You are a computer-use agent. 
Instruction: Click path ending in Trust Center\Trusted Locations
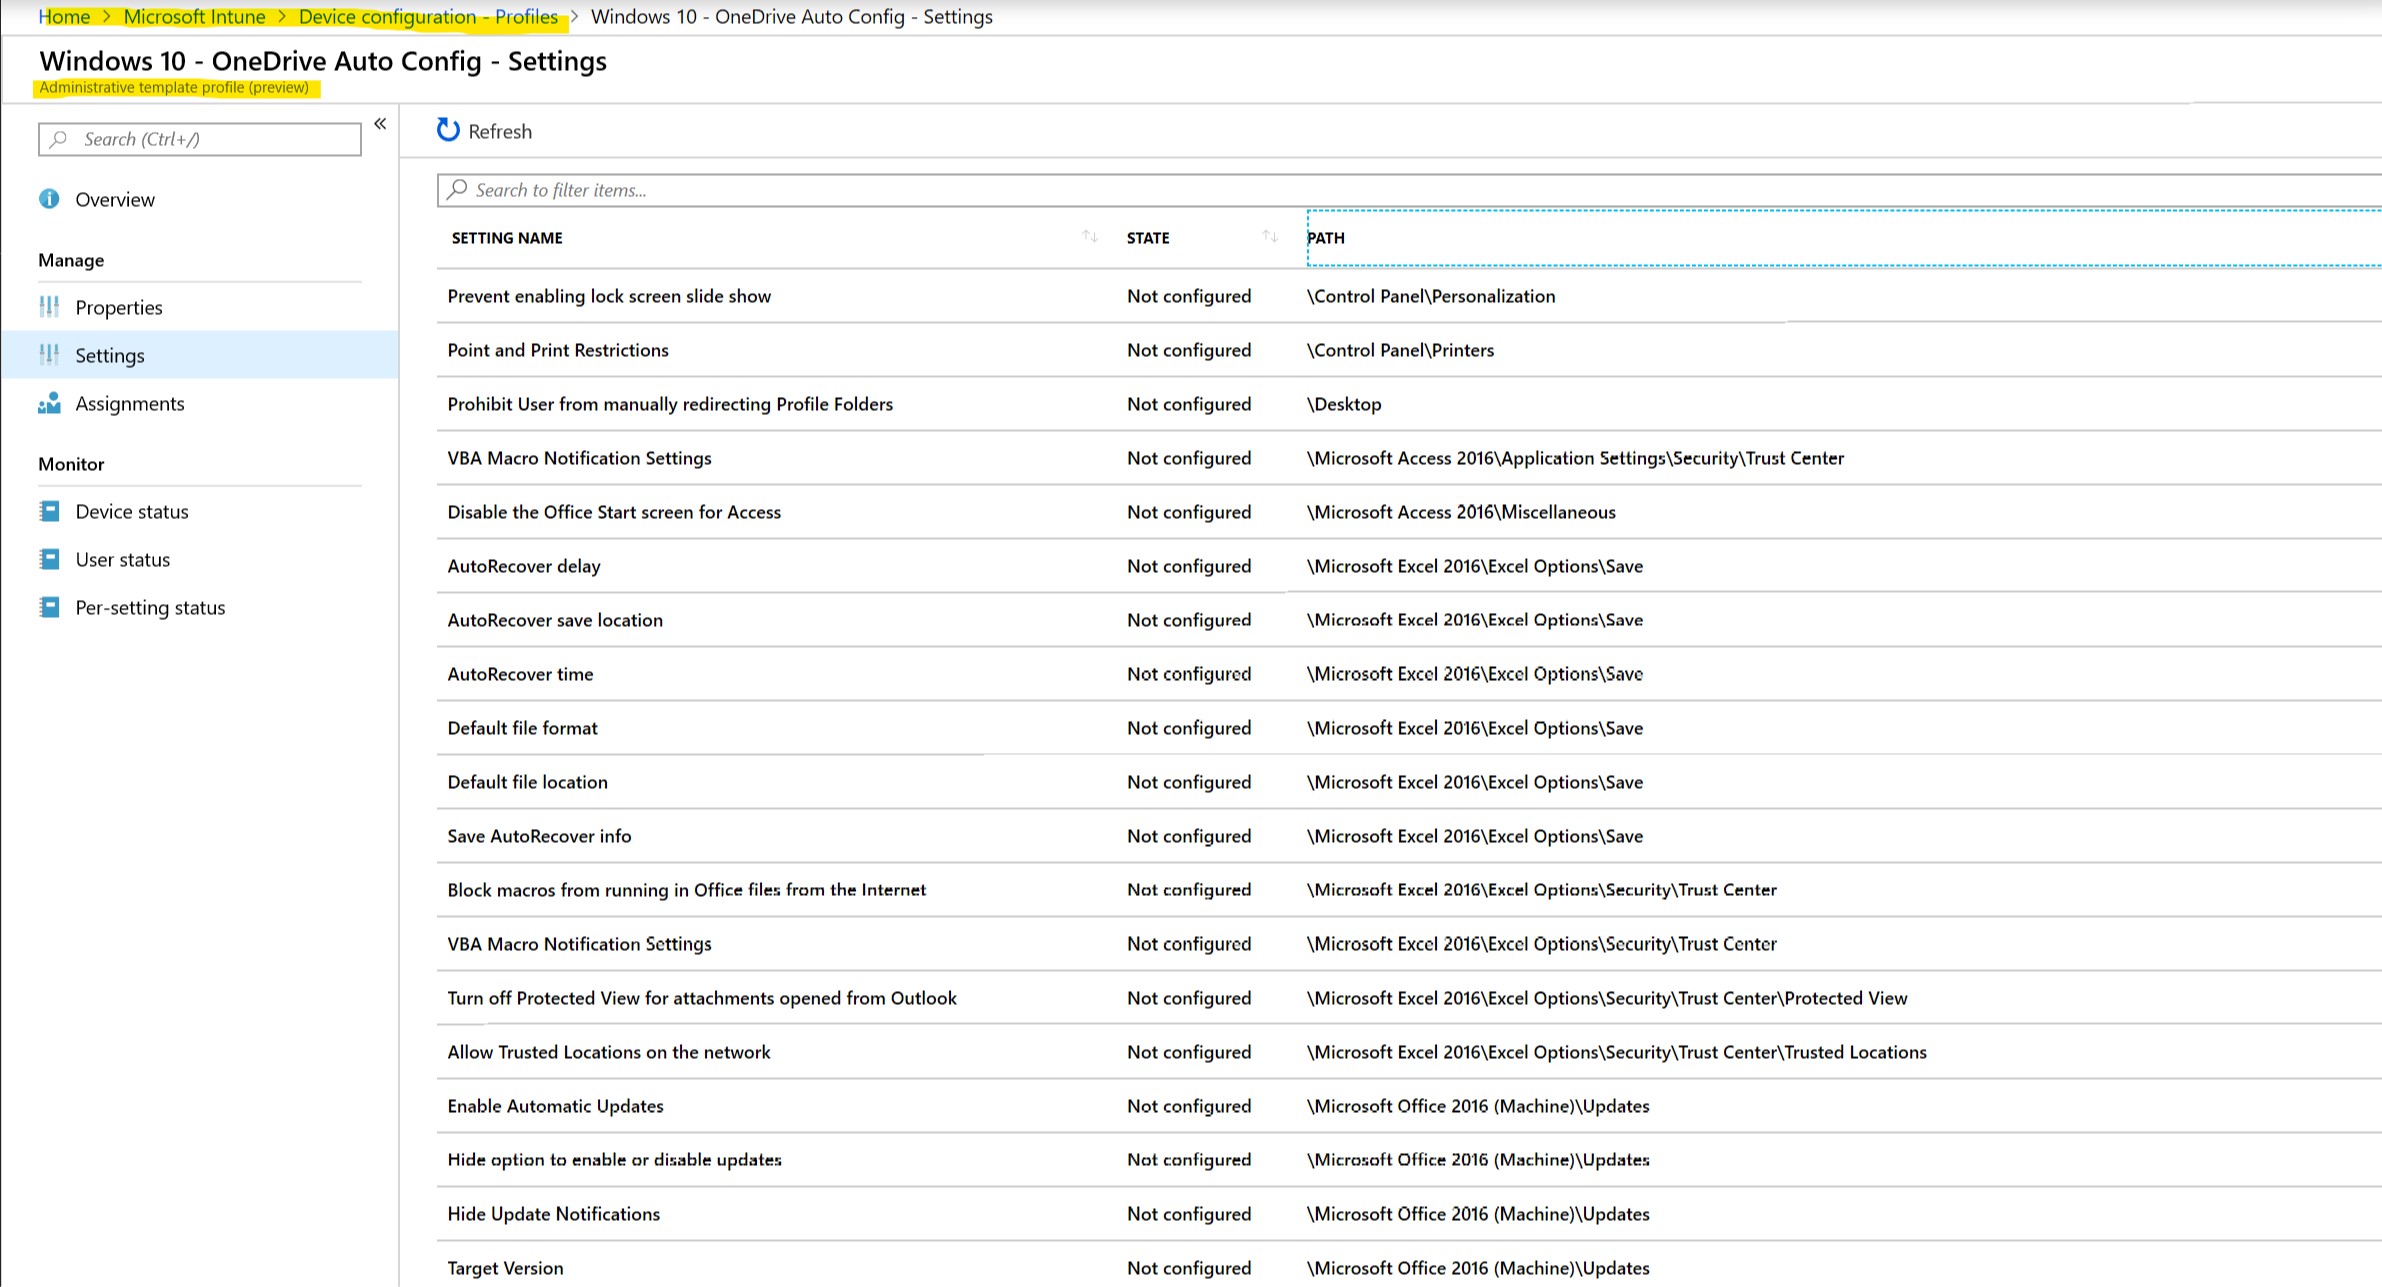click(x=1616, y=1052)
